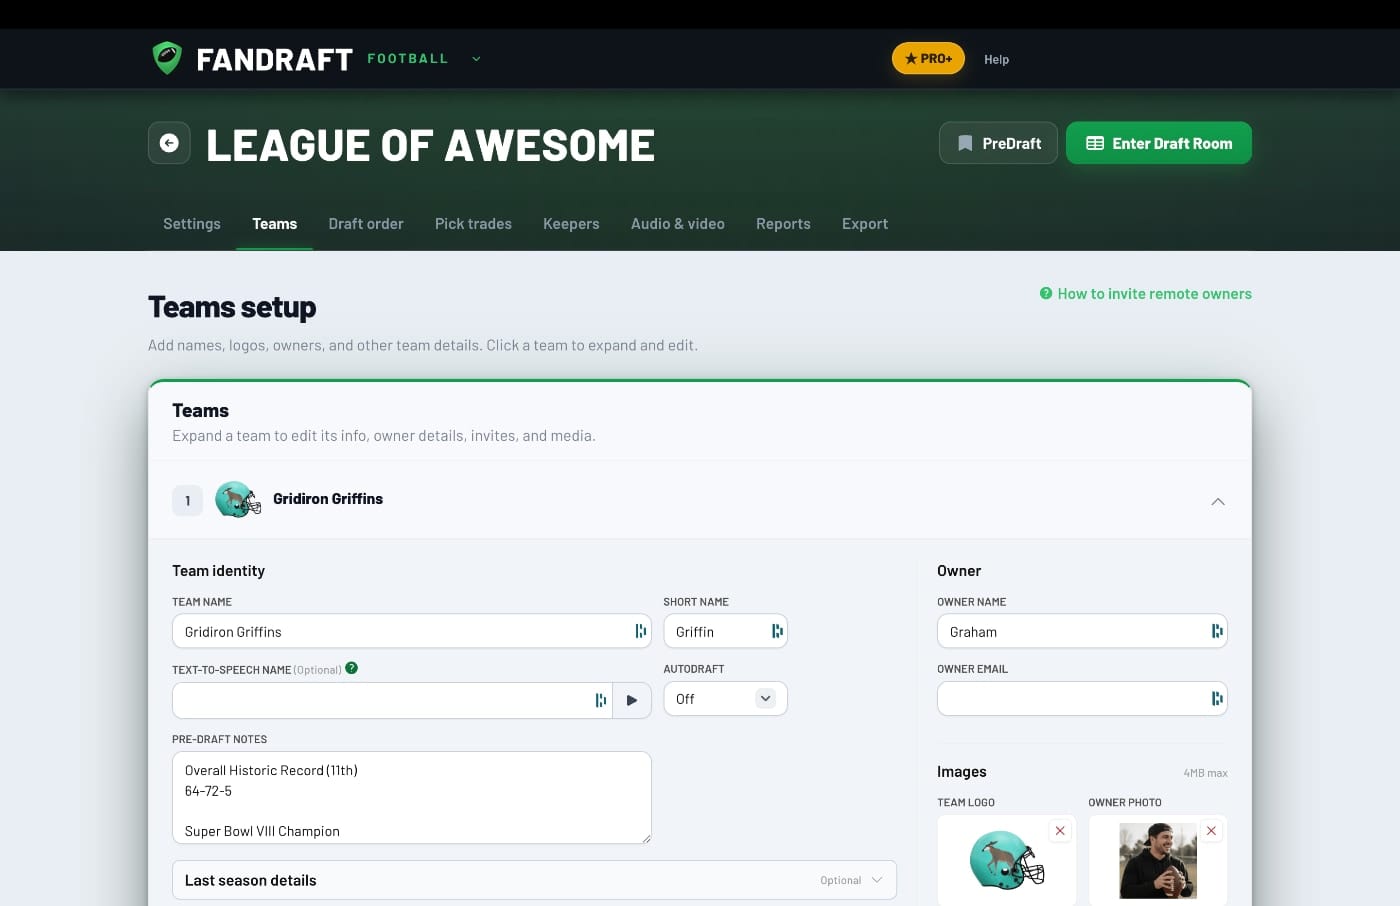Remove the owner photo image
Image resolution: width=1400 pixels, height=906 pixels.
point(1211,831)
